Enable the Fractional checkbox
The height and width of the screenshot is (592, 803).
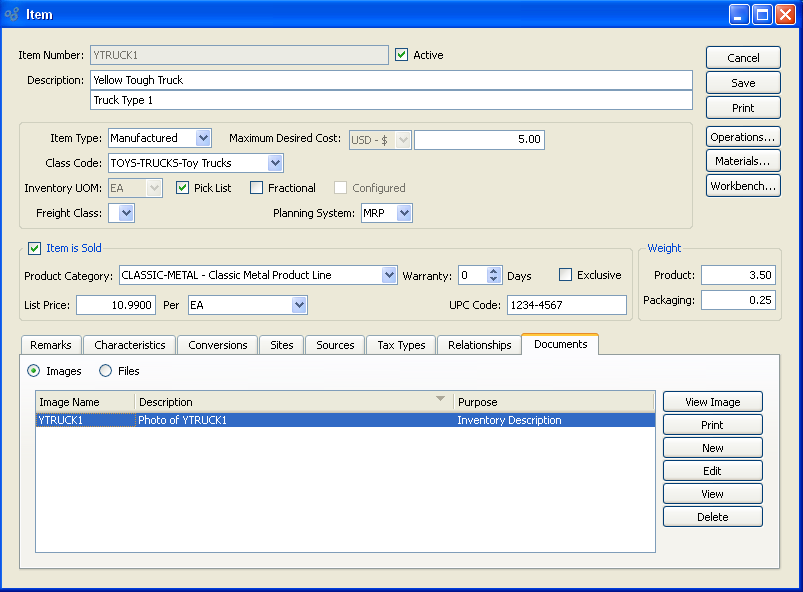pos(256,188)
